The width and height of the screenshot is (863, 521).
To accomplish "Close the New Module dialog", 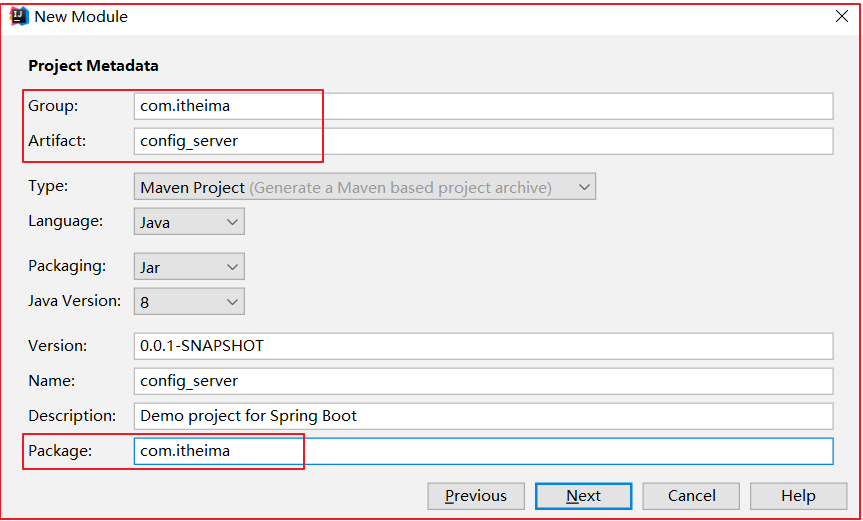I will (842, 17).
